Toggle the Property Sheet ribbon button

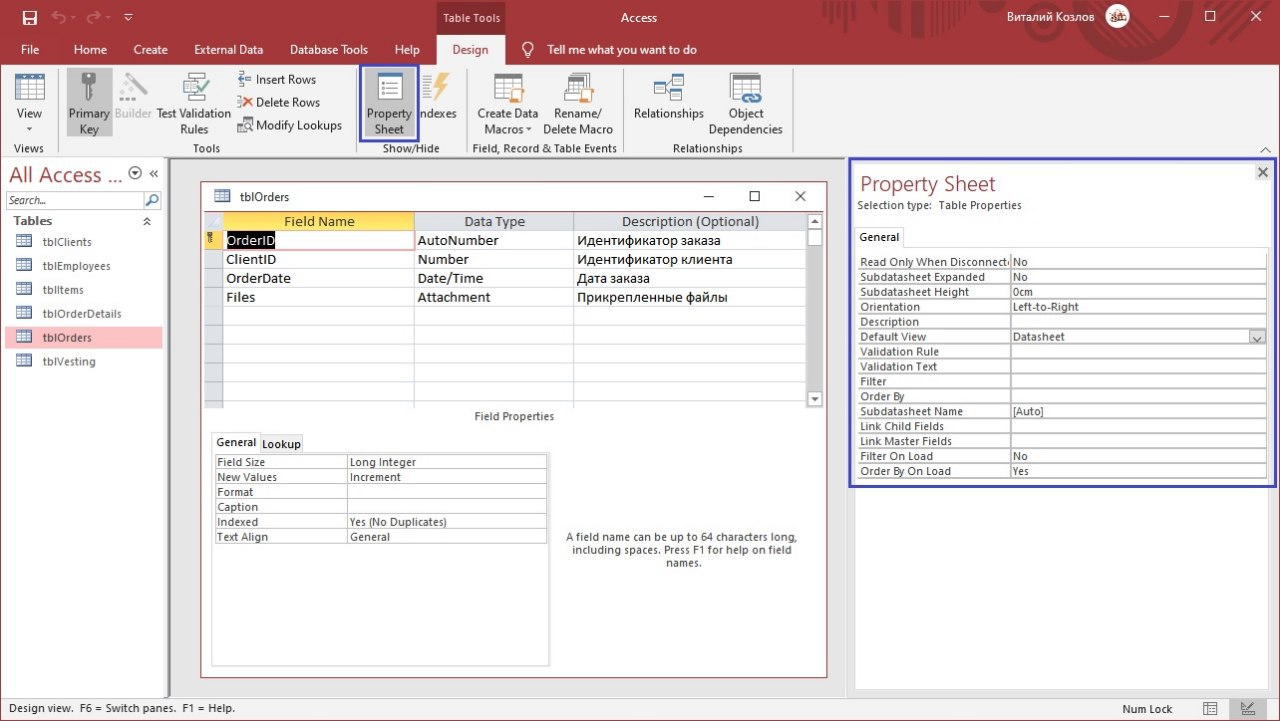[389, 104]
